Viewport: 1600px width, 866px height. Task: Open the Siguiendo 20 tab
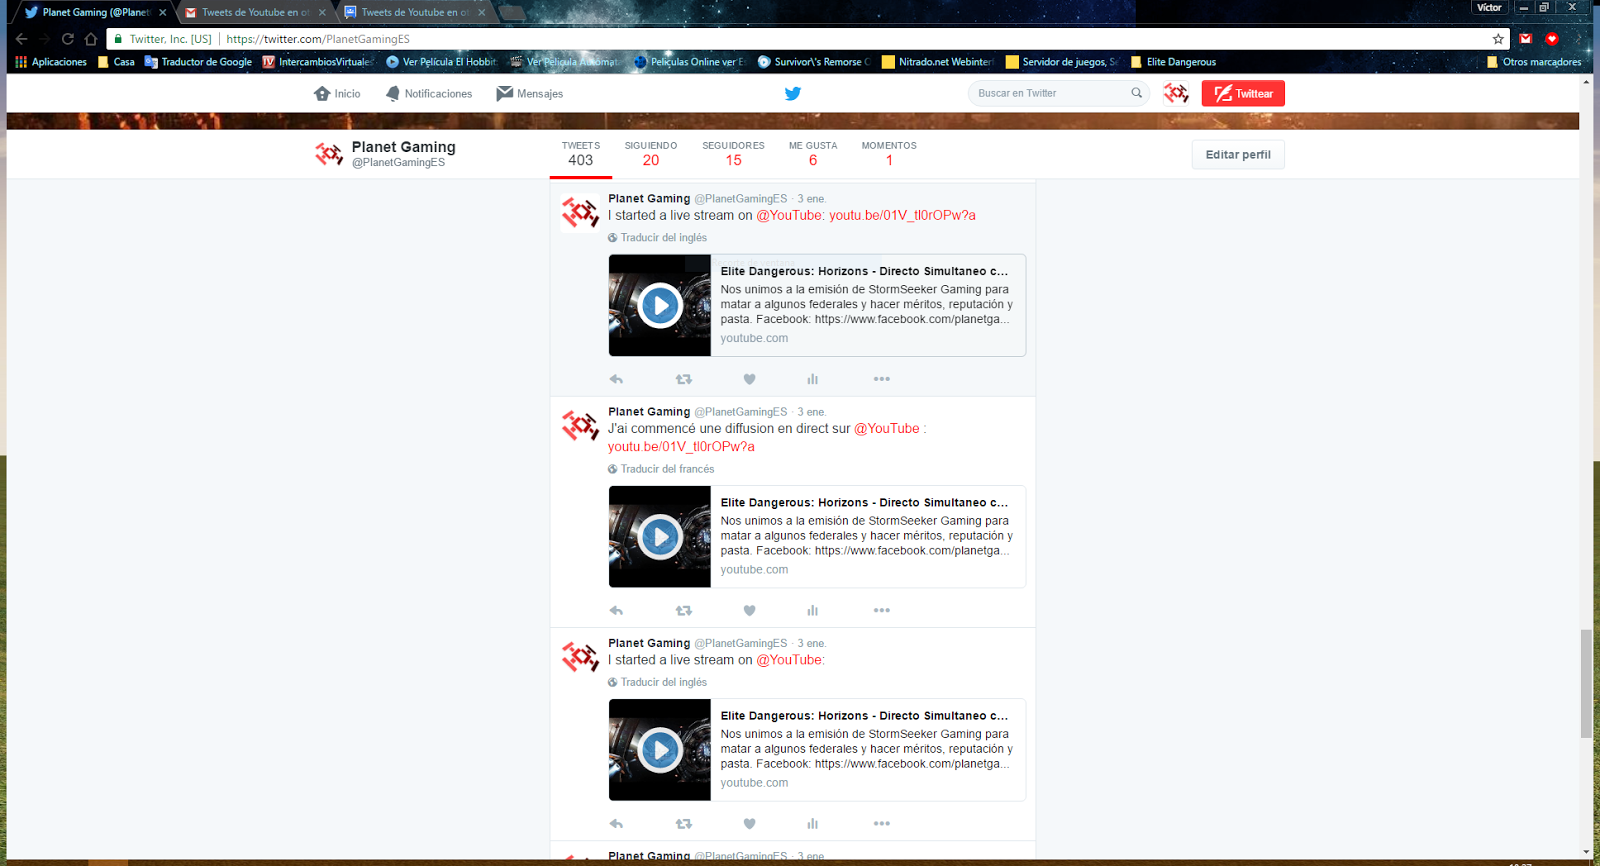[x=651, y=154]
